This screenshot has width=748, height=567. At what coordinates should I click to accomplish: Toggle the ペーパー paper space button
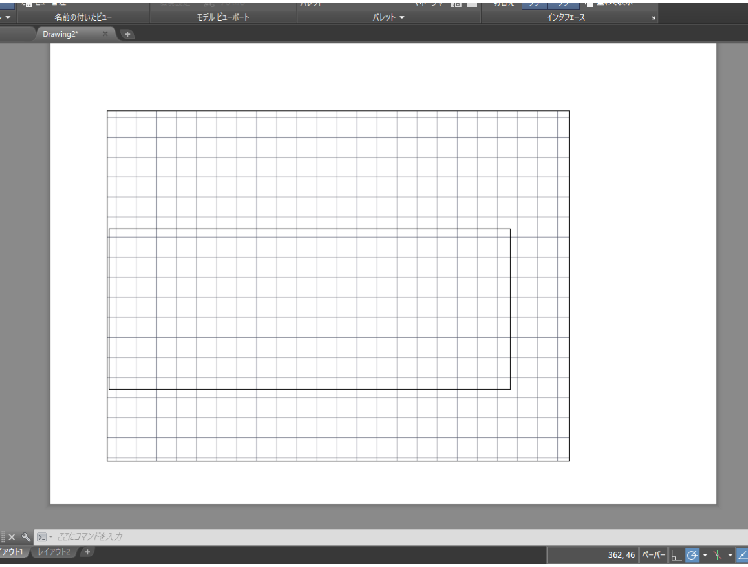pyautogui.click(x=654, y=555)
